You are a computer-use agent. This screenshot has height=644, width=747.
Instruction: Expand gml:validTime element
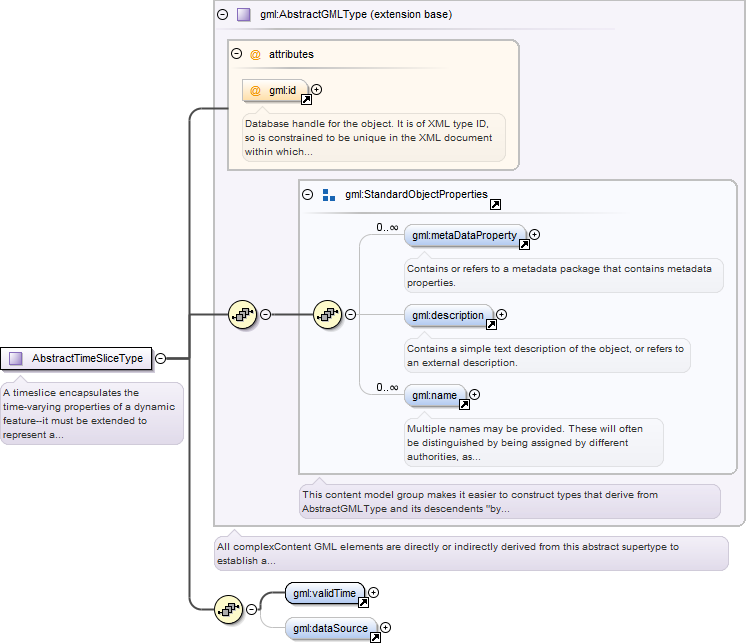pyautogui.click(x=374, y=593)
